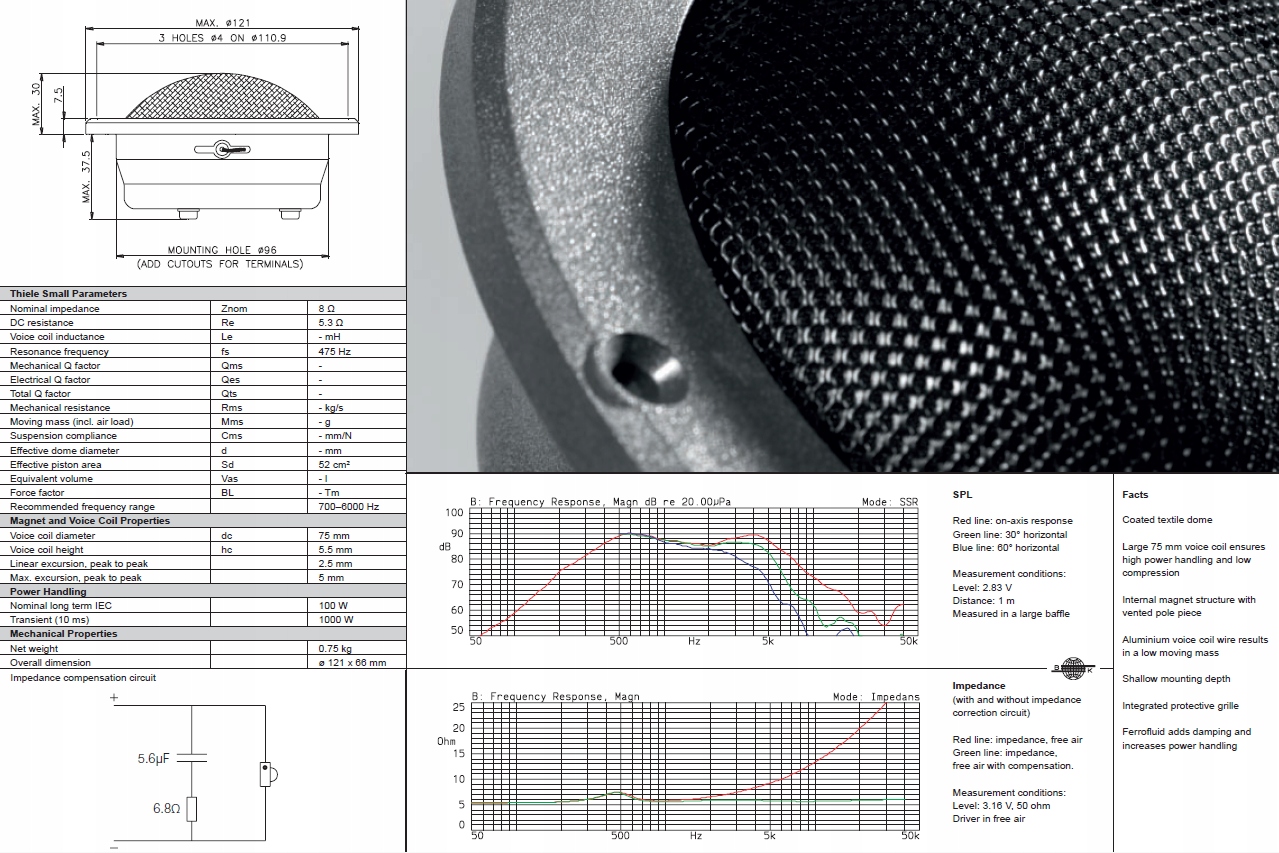Click the Facts heading

[x=1135, y=495]
